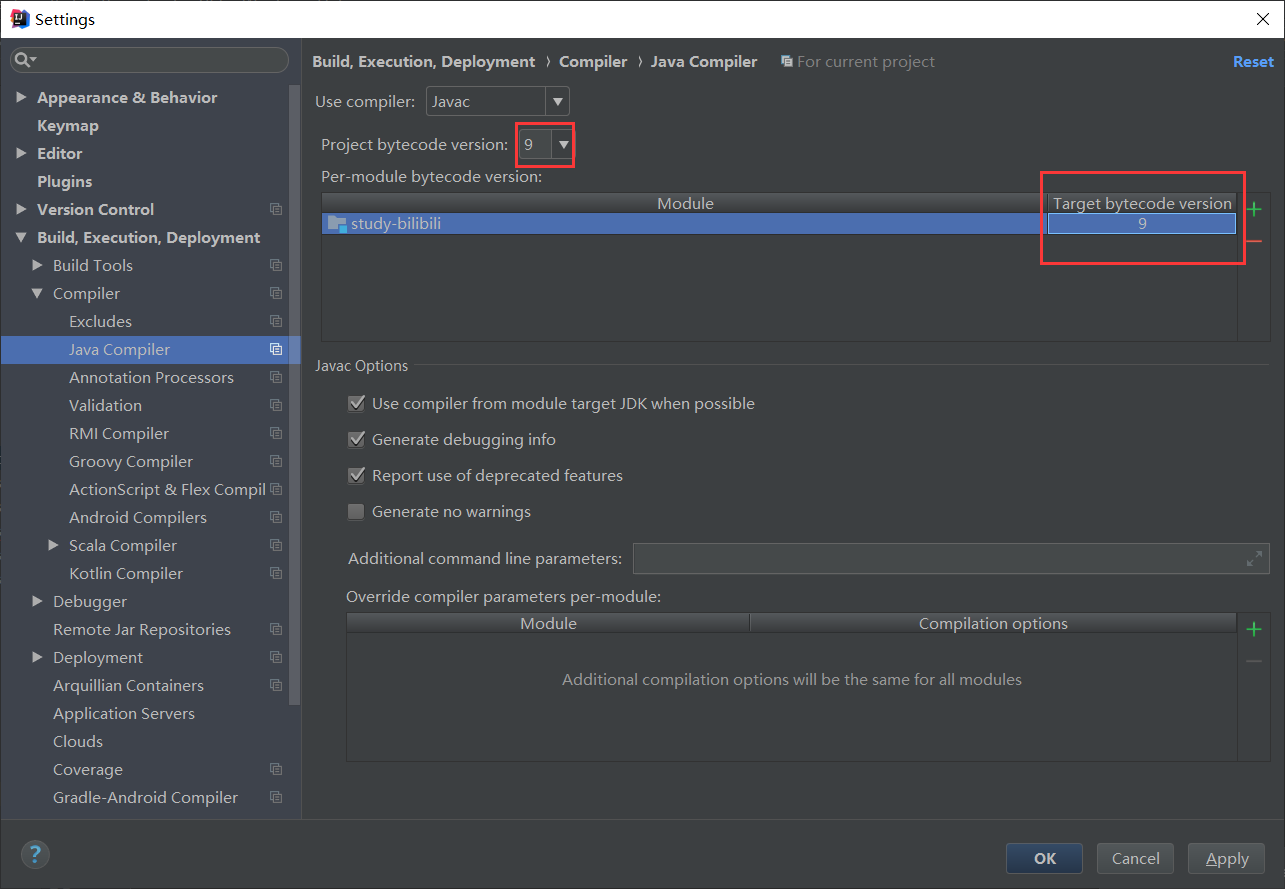Click the Apply button
The height and width of the screenshot is (889, 1285).
pos(1227,858)
